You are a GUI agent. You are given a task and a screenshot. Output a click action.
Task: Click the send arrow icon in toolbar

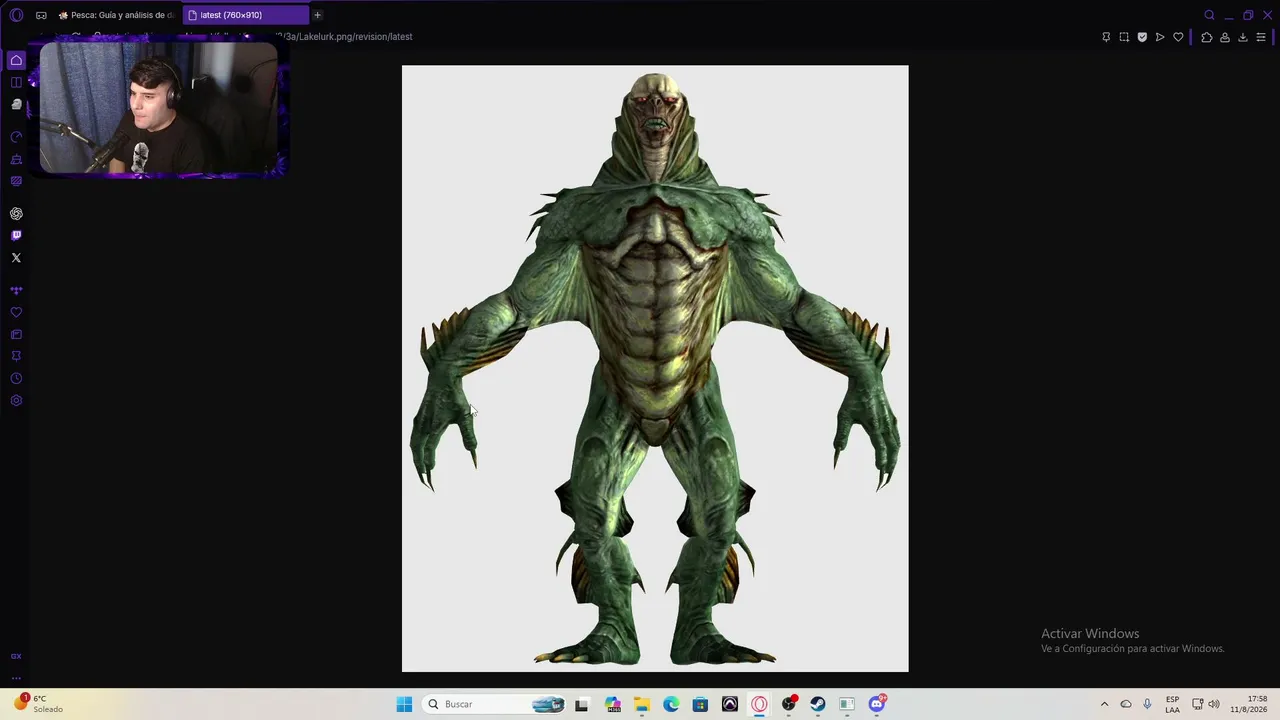(x=1160, y=37)
